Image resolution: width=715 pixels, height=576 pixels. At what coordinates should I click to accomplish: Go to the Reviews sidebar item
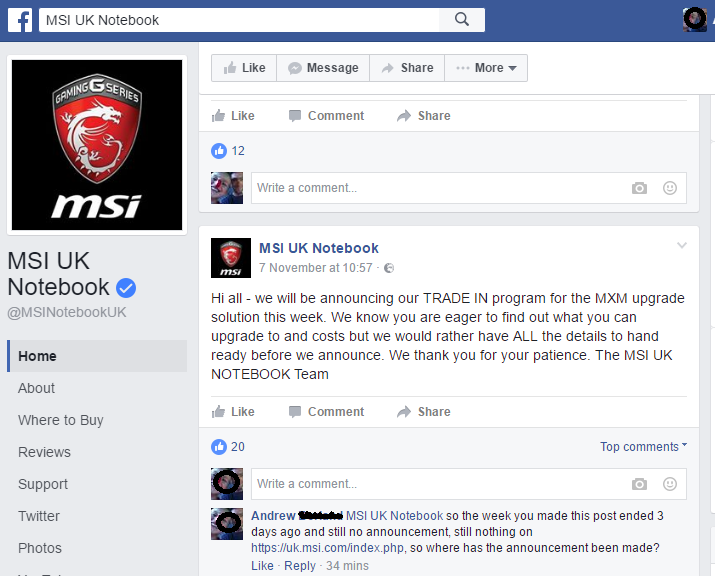pos(44,452)
